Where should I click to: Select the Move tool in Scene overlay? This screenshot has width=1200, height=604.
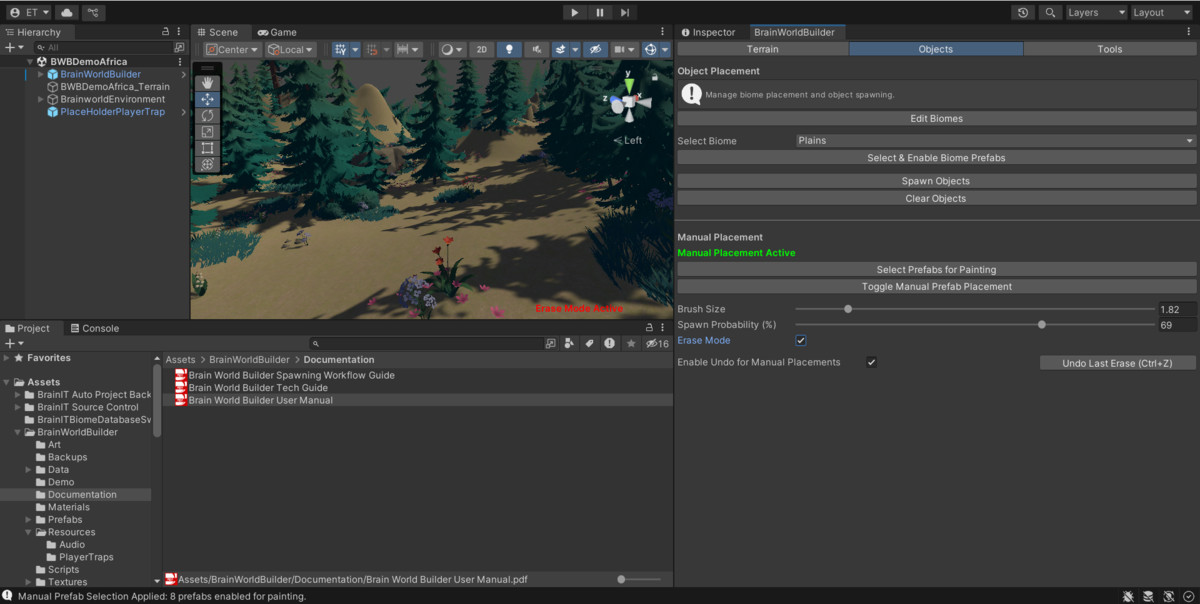pos(208,99)
